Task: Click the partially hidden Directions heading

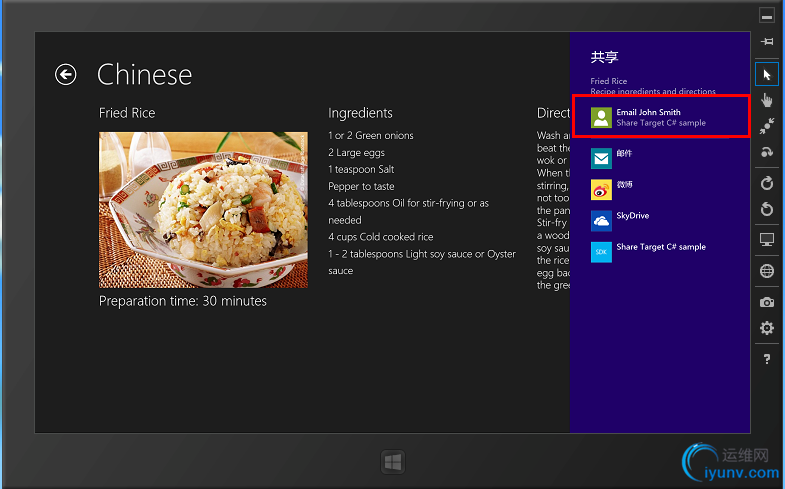Action: (553, 113)
